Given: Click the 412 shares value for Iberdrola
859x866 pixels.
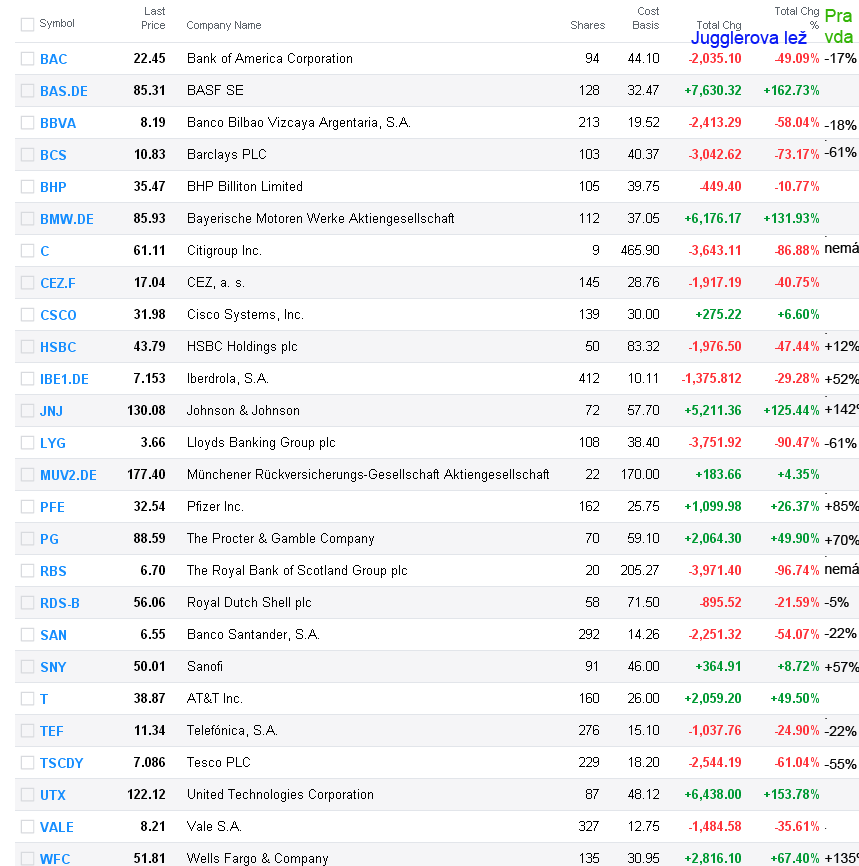Looking at the screenshot, I should (x=589, y=379).
